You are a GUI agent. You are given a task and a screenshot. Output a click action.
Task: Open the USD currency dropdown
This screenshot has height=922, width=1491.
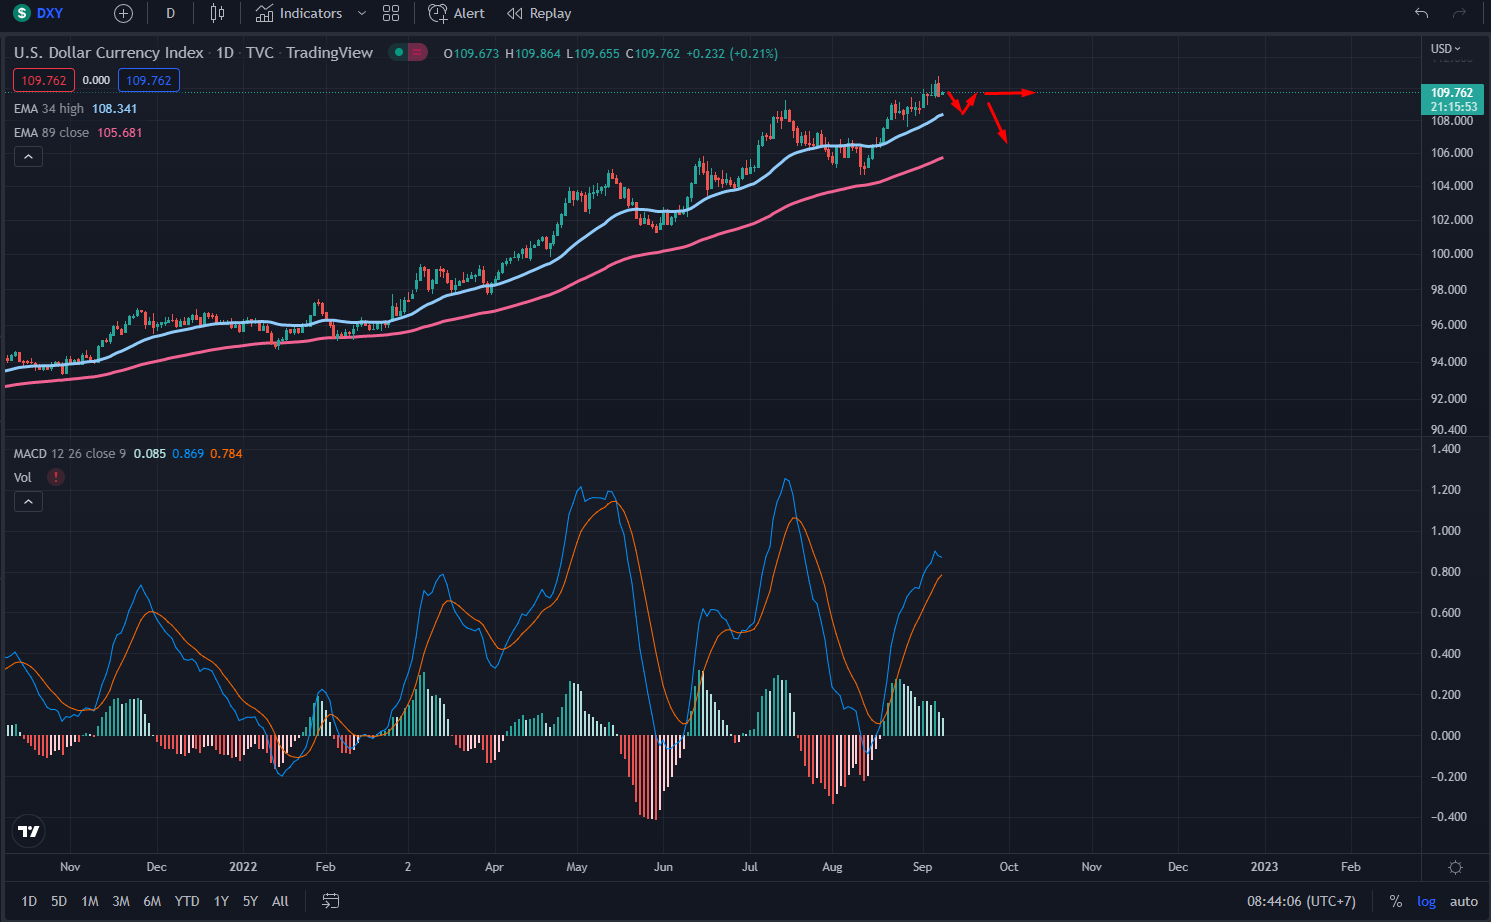coord(1445,49)
